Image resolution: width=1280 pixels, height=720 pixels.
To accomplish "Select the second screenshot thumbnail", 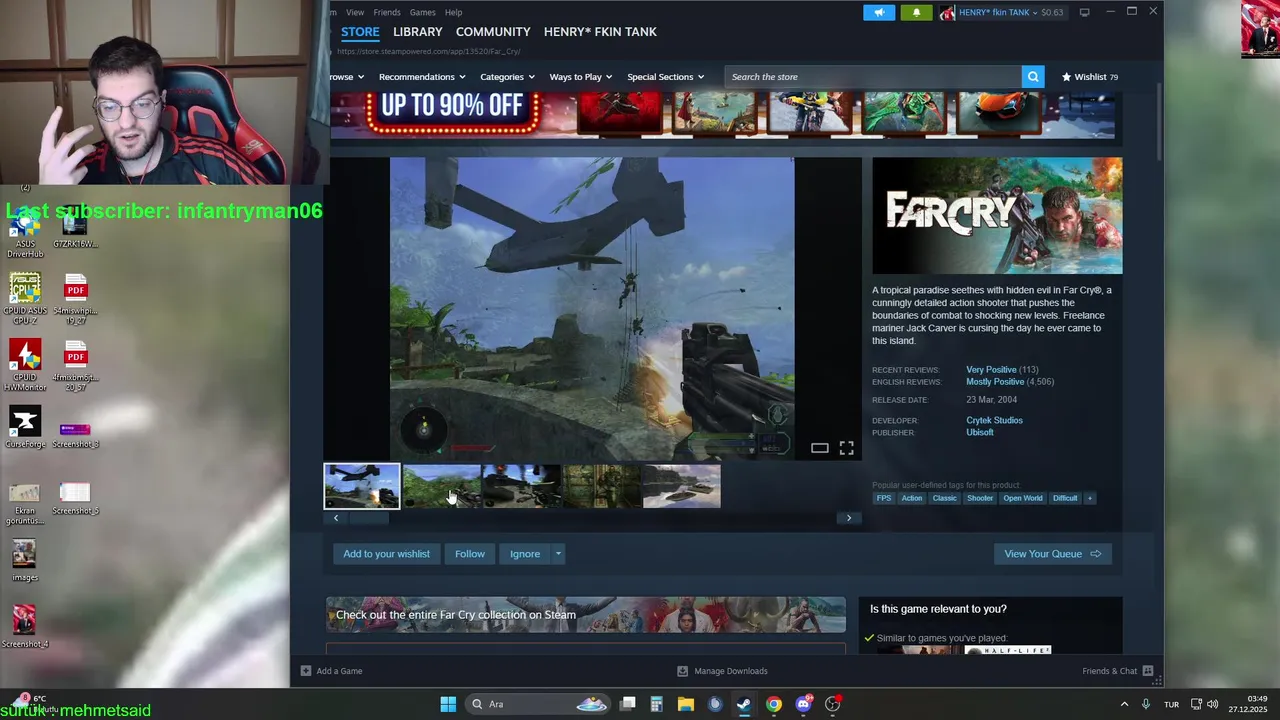I will 442,486.
